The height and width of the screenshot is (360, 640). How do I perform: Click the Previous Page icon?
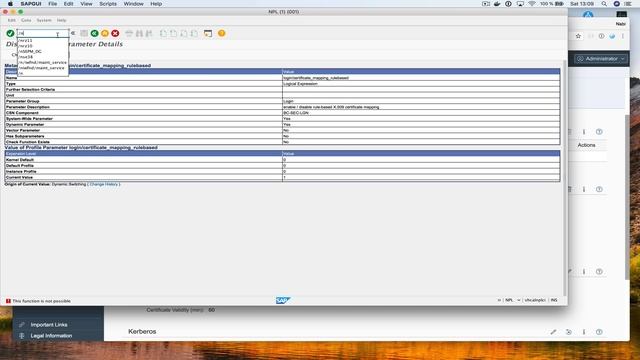[173, 33]
